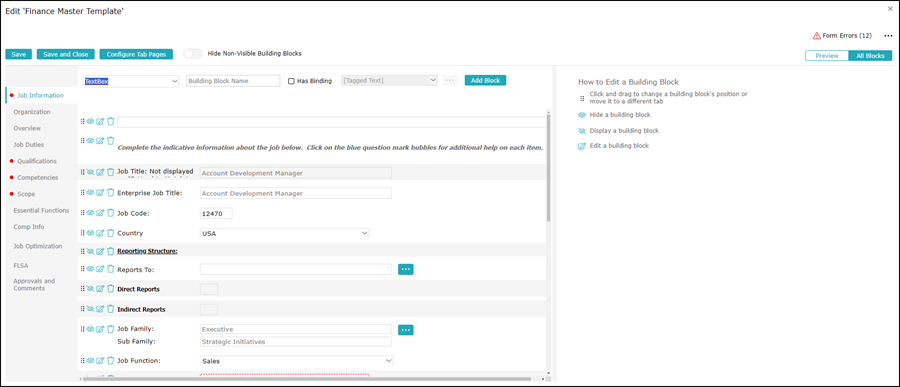Open the Tagged Text binding dropdown
Screen dimensions: 900x387
point(390,81)
